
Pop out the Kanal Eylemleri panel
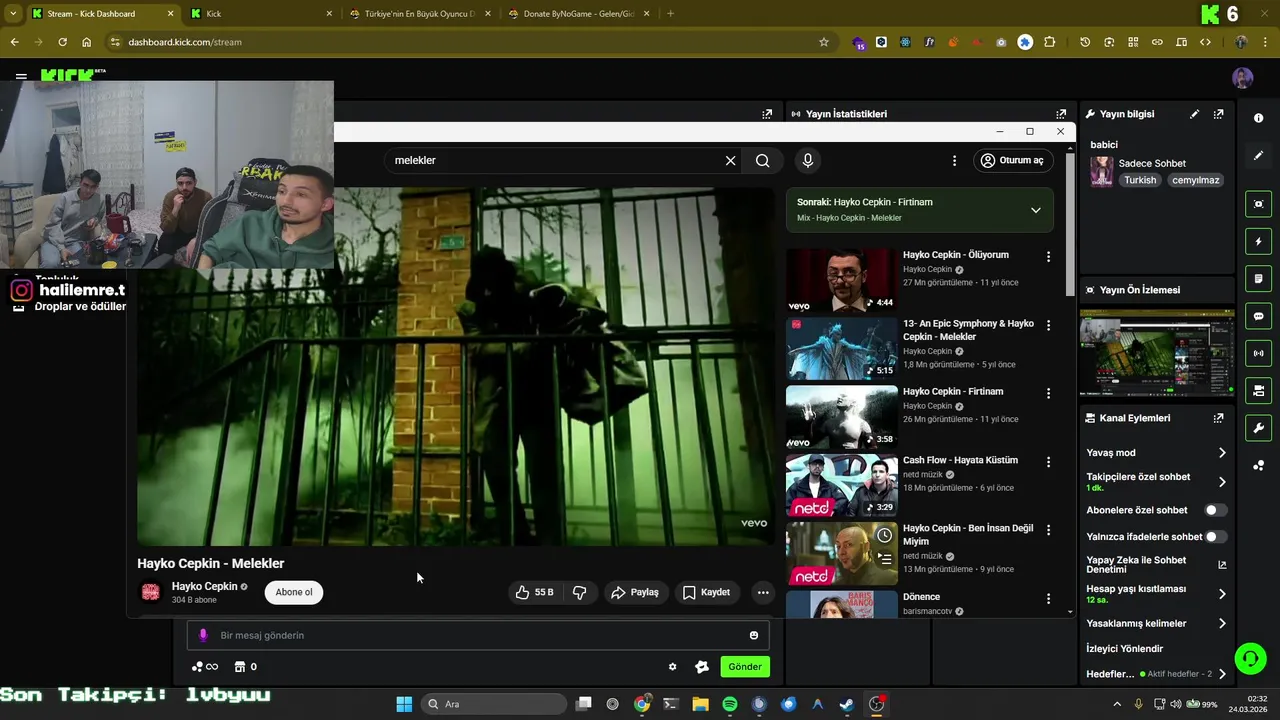click(x=1218, y=418)
